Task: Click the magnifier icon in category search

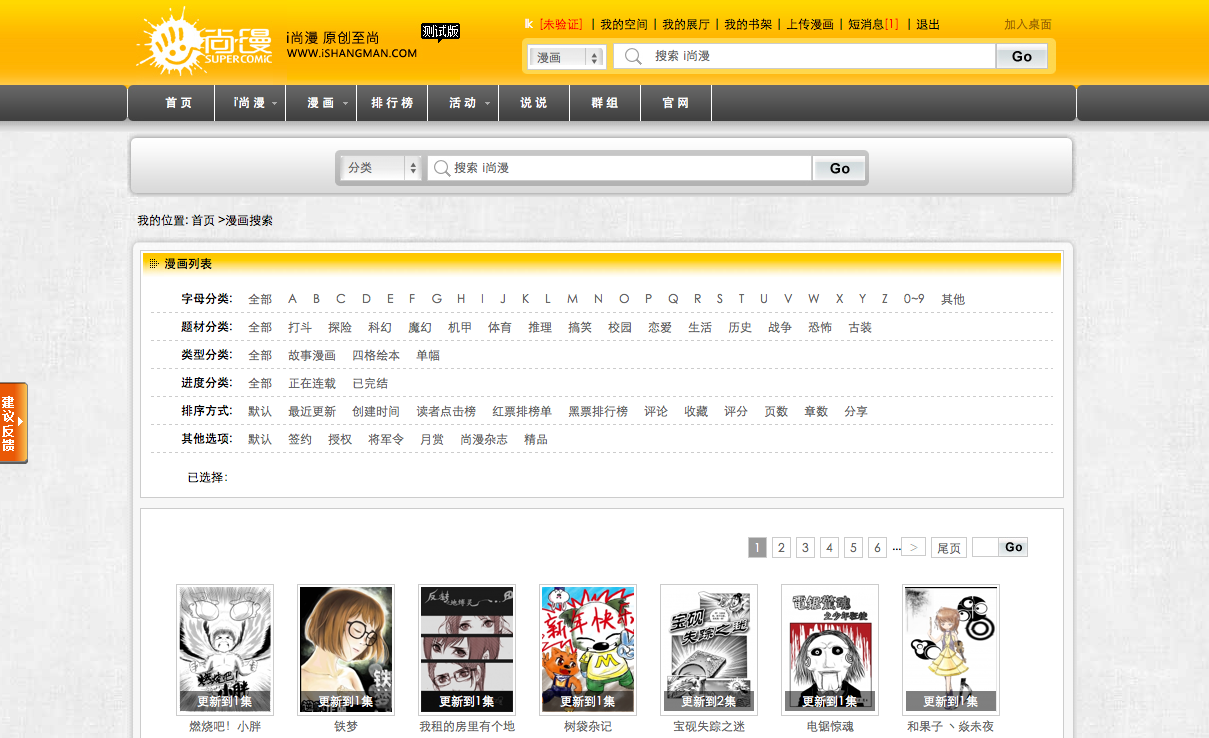Action: pyautogui.click(x=441, y=168)
